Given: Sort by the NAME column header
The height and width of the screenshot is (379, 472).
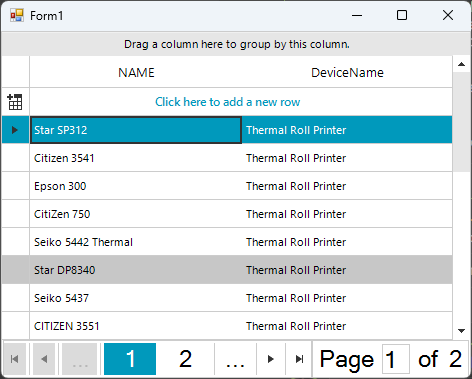Looking at the screenshot, I should click(x=136, y=72).
